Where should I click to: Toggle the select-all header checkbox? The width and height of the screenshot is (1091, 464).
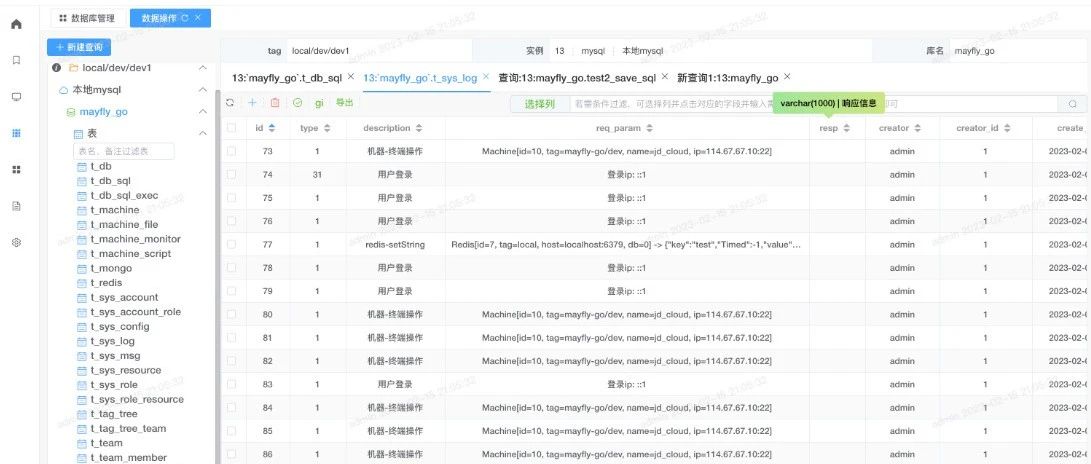tap(232, 128)
